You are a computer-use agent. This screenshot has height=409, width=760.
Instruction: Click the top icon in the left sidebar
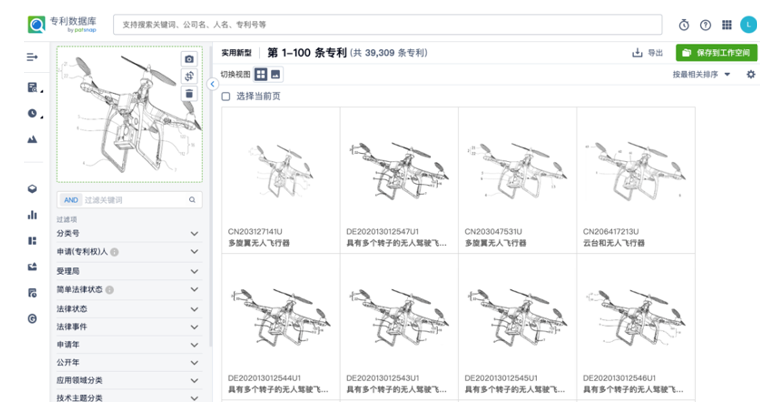pos(32,56)
